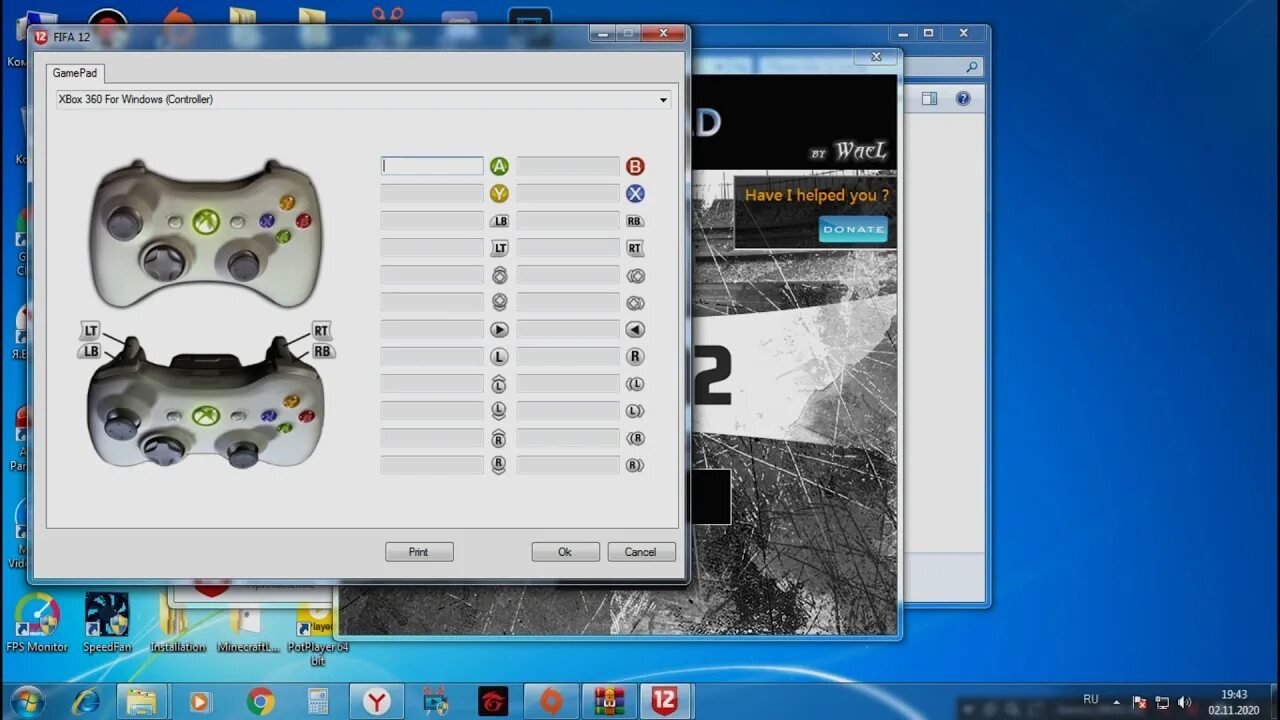Click the LB bumper icon in mapping list

point(499,221)
